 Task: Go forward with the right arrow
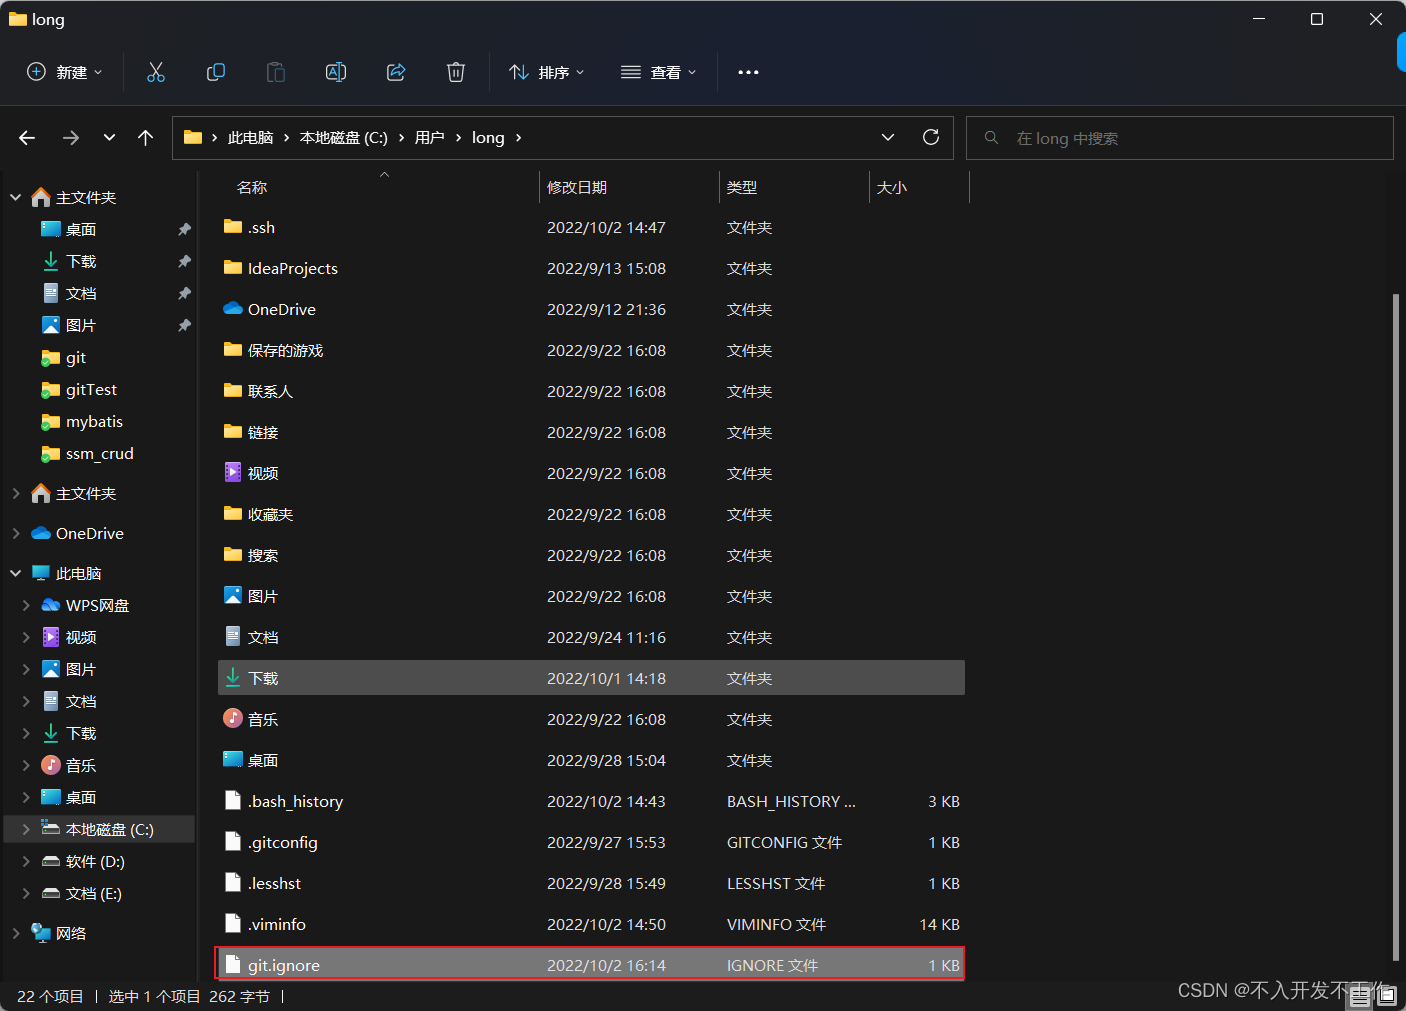(x=70, y=138)
